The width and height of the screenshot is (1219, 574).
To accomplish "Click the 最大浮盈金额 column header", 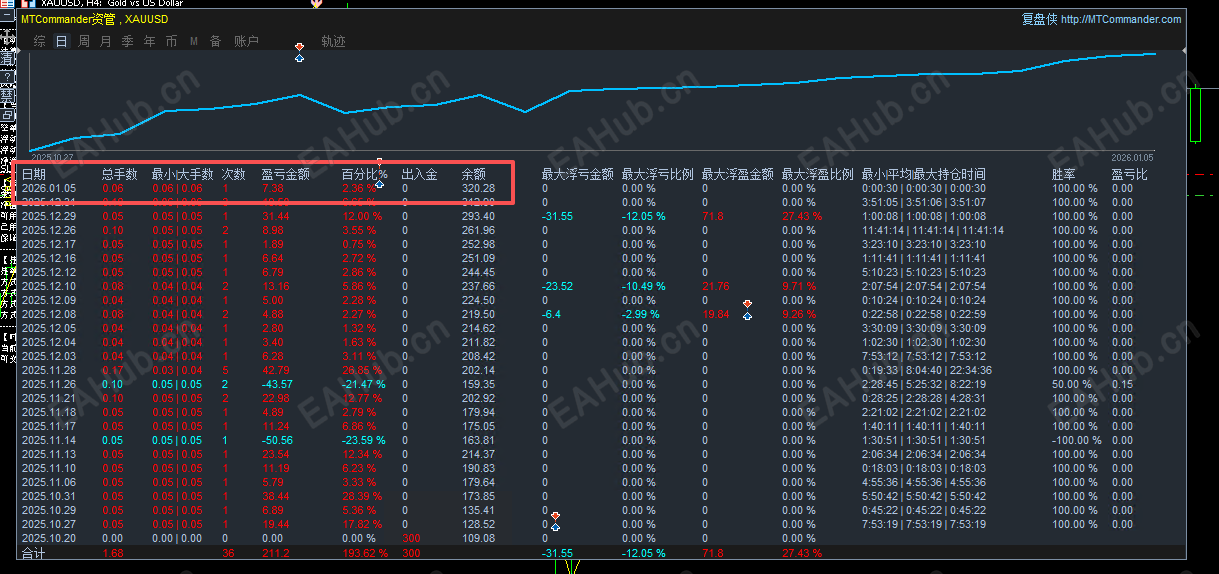I will pyautogui.click(x=737, y=174).
